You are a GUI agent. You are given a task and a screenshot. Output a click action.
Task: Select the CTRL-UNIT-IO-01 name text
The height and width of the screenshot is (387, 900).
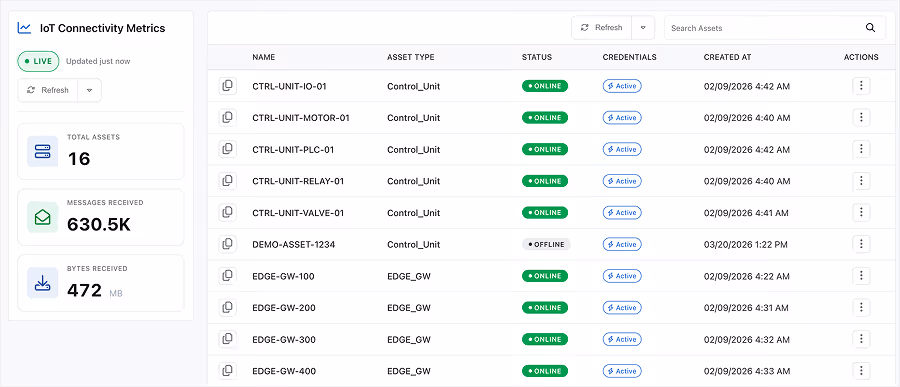[289, 86]
